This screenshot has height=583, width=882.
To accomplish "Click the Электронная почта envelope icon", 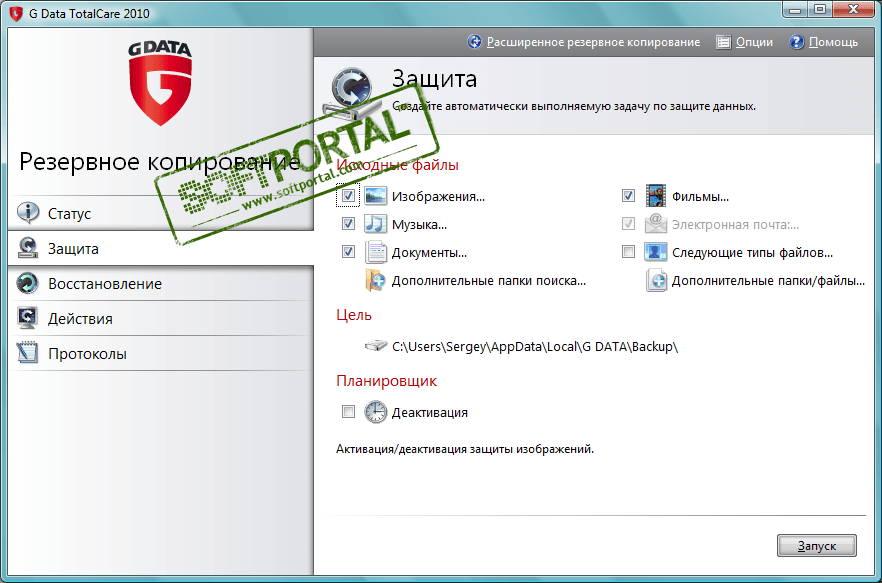I will coord(656,224).
